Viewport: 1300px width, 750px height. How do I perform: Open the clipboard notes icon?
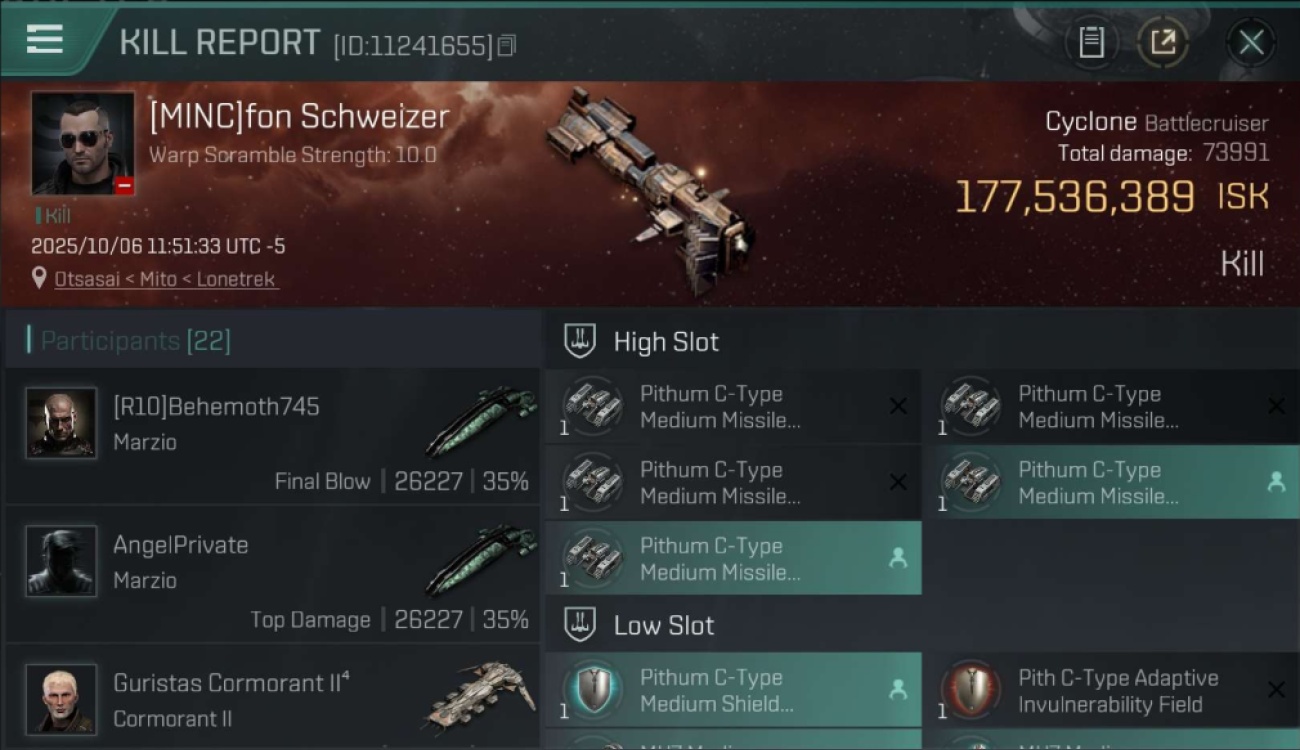1091,42
